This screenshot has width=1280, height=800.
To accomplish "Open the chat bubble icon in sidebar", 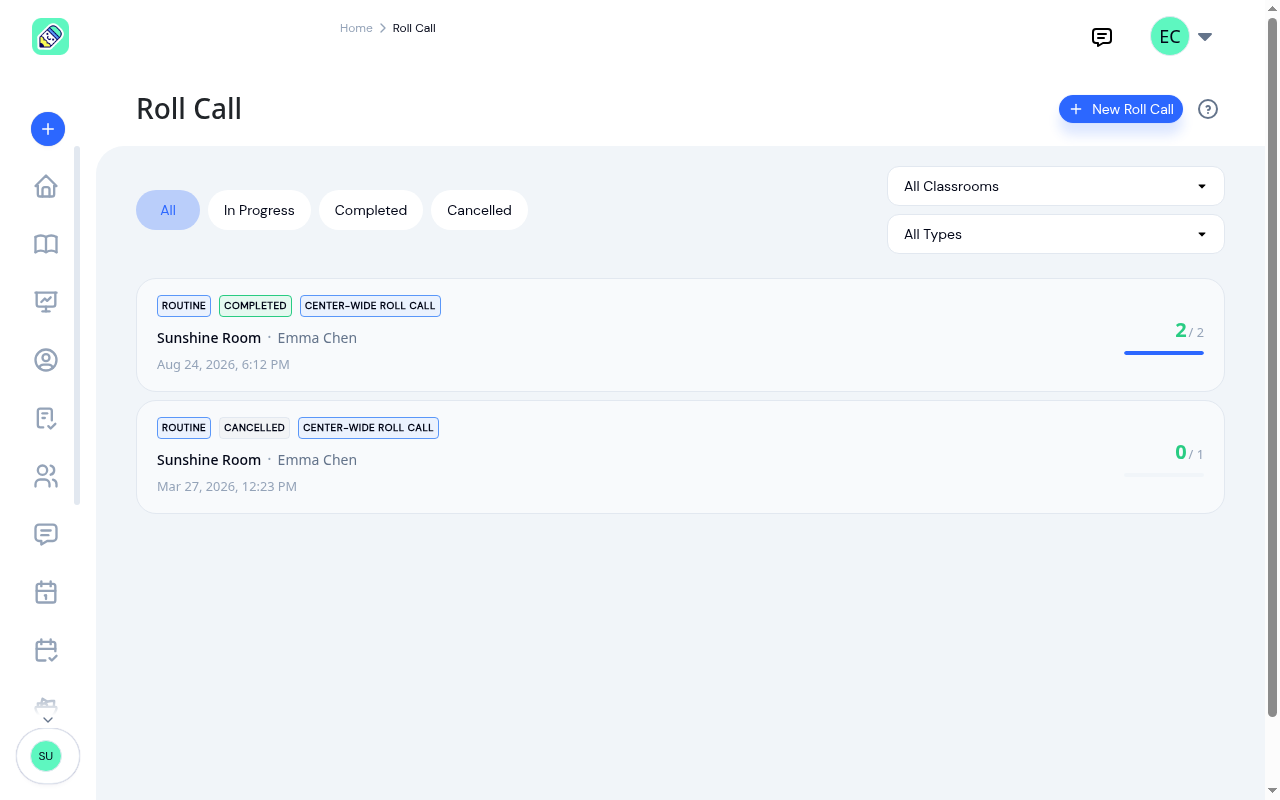I will coord(46,534).
